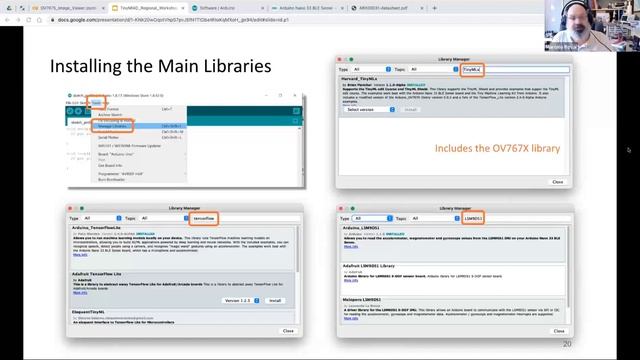
Task: Open sketch tab dropdown arrow in Arduino IDE
Action: coord(296,121)
